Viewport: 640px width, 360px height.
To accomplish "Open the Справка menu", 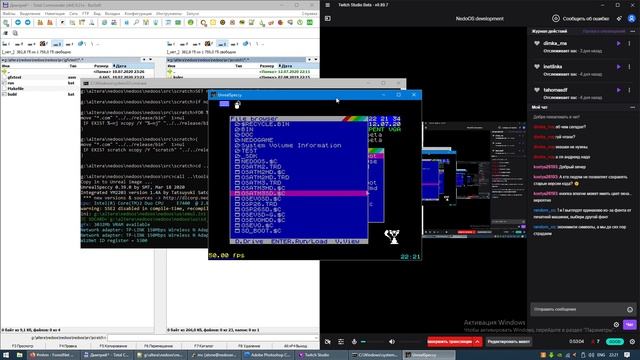I will 309,13.
